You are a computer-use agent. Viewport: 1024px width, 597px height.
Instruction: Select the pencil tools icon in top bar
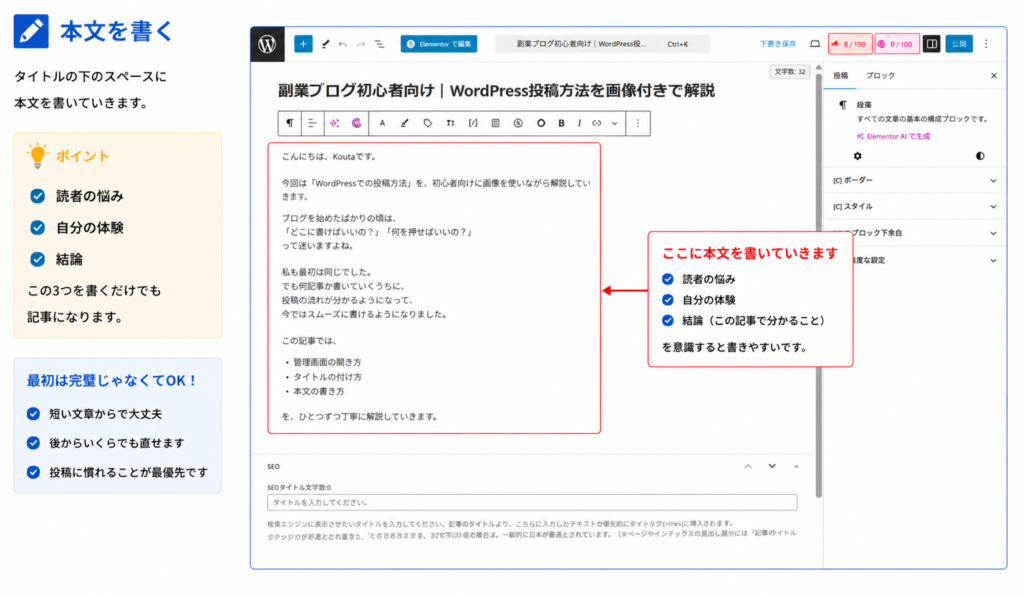click(x=325, y=44)
